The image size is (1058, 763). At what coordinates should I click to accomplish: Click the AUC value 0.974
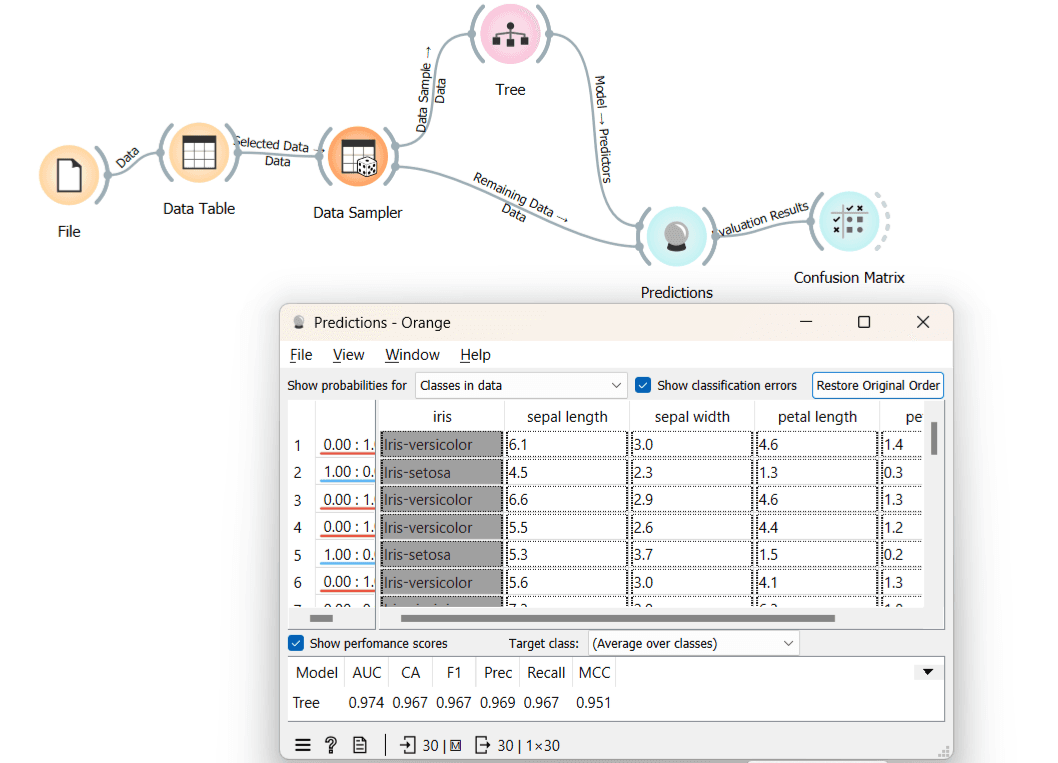click(x=366, y=702)
